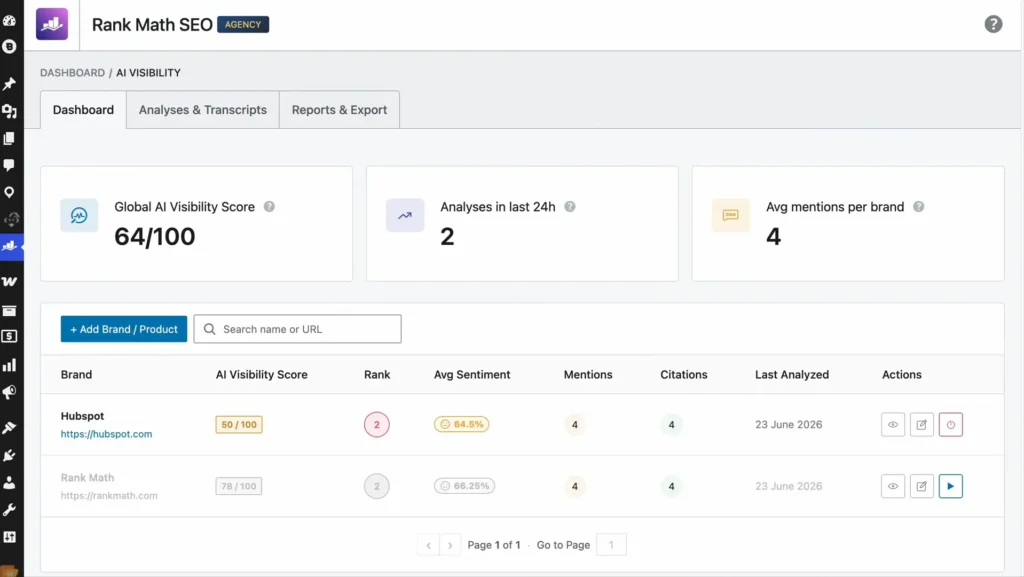The width and height of the screenshot is (1024, 577).
Task: Open the WordPress Dashboard gauge icon
Action: tap(9, 20)
